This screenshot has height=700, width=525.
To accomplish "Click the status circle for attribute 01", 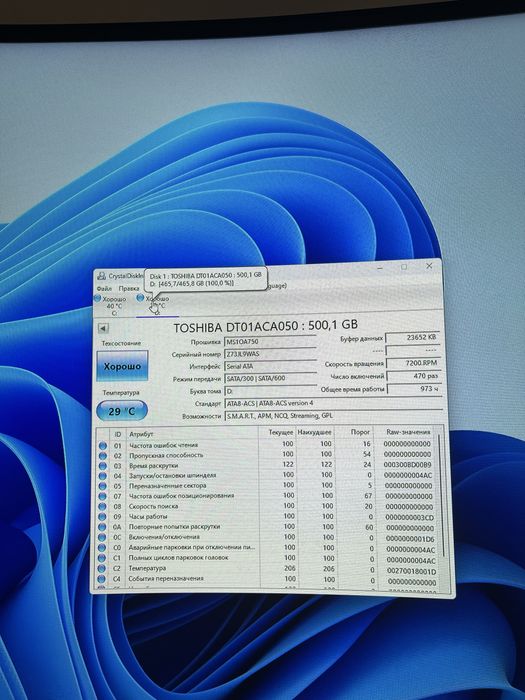I will 103,446.
